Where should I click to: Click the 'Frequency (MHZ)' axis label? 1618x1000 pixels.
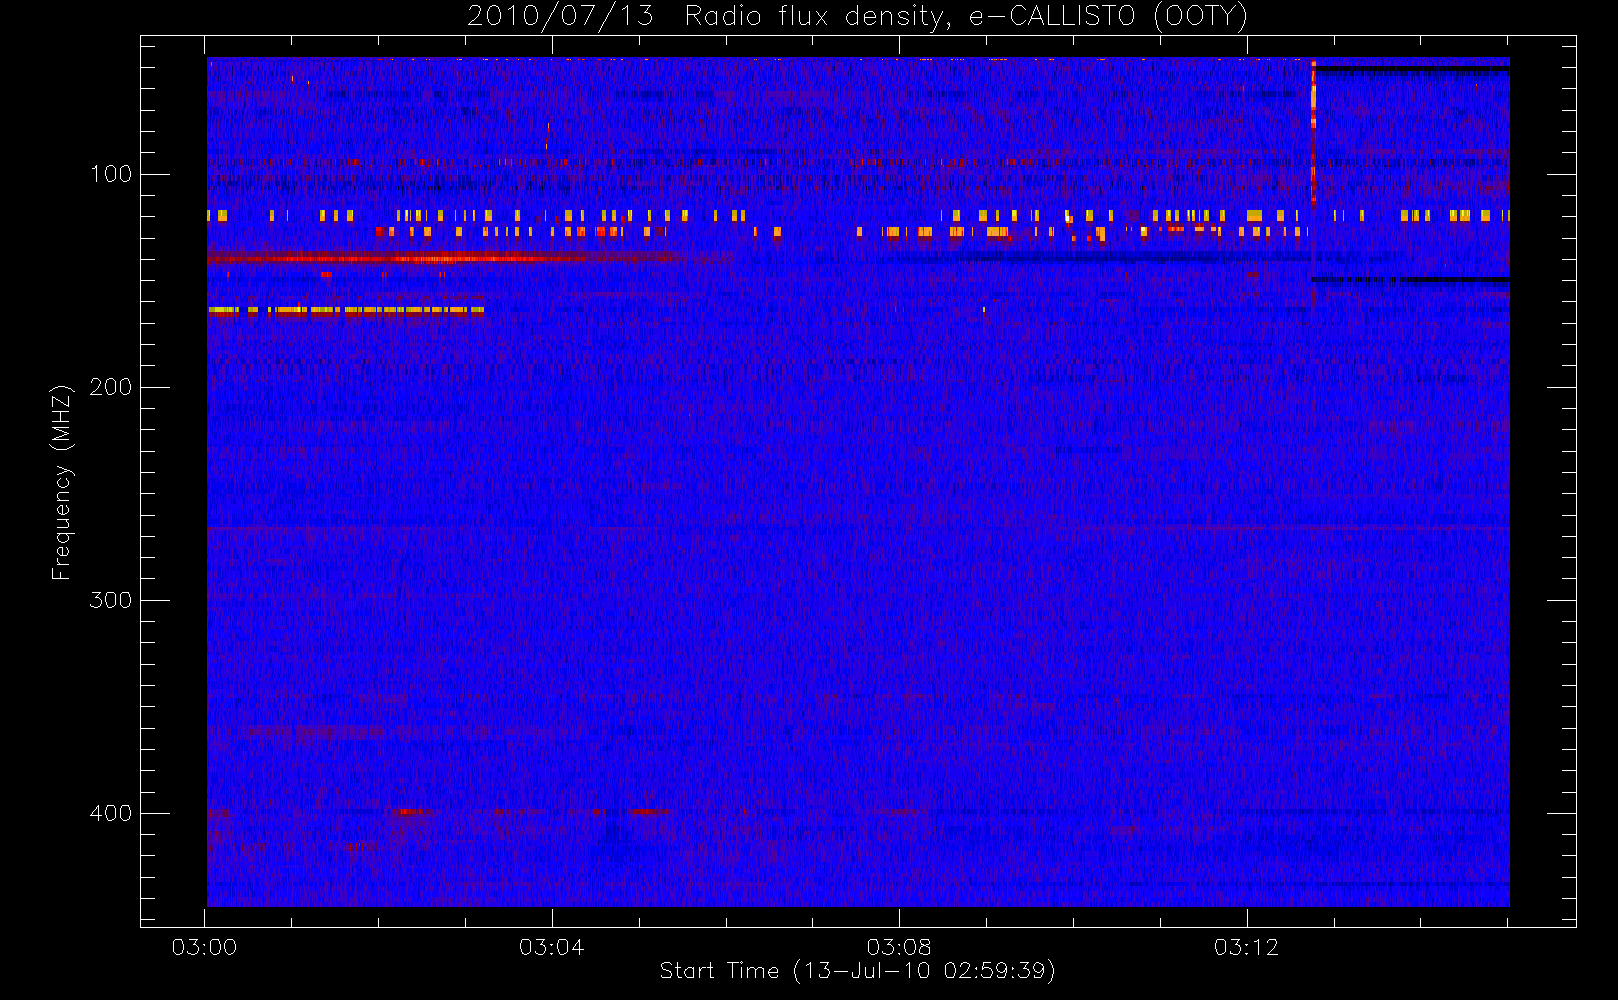click(61, 482)
